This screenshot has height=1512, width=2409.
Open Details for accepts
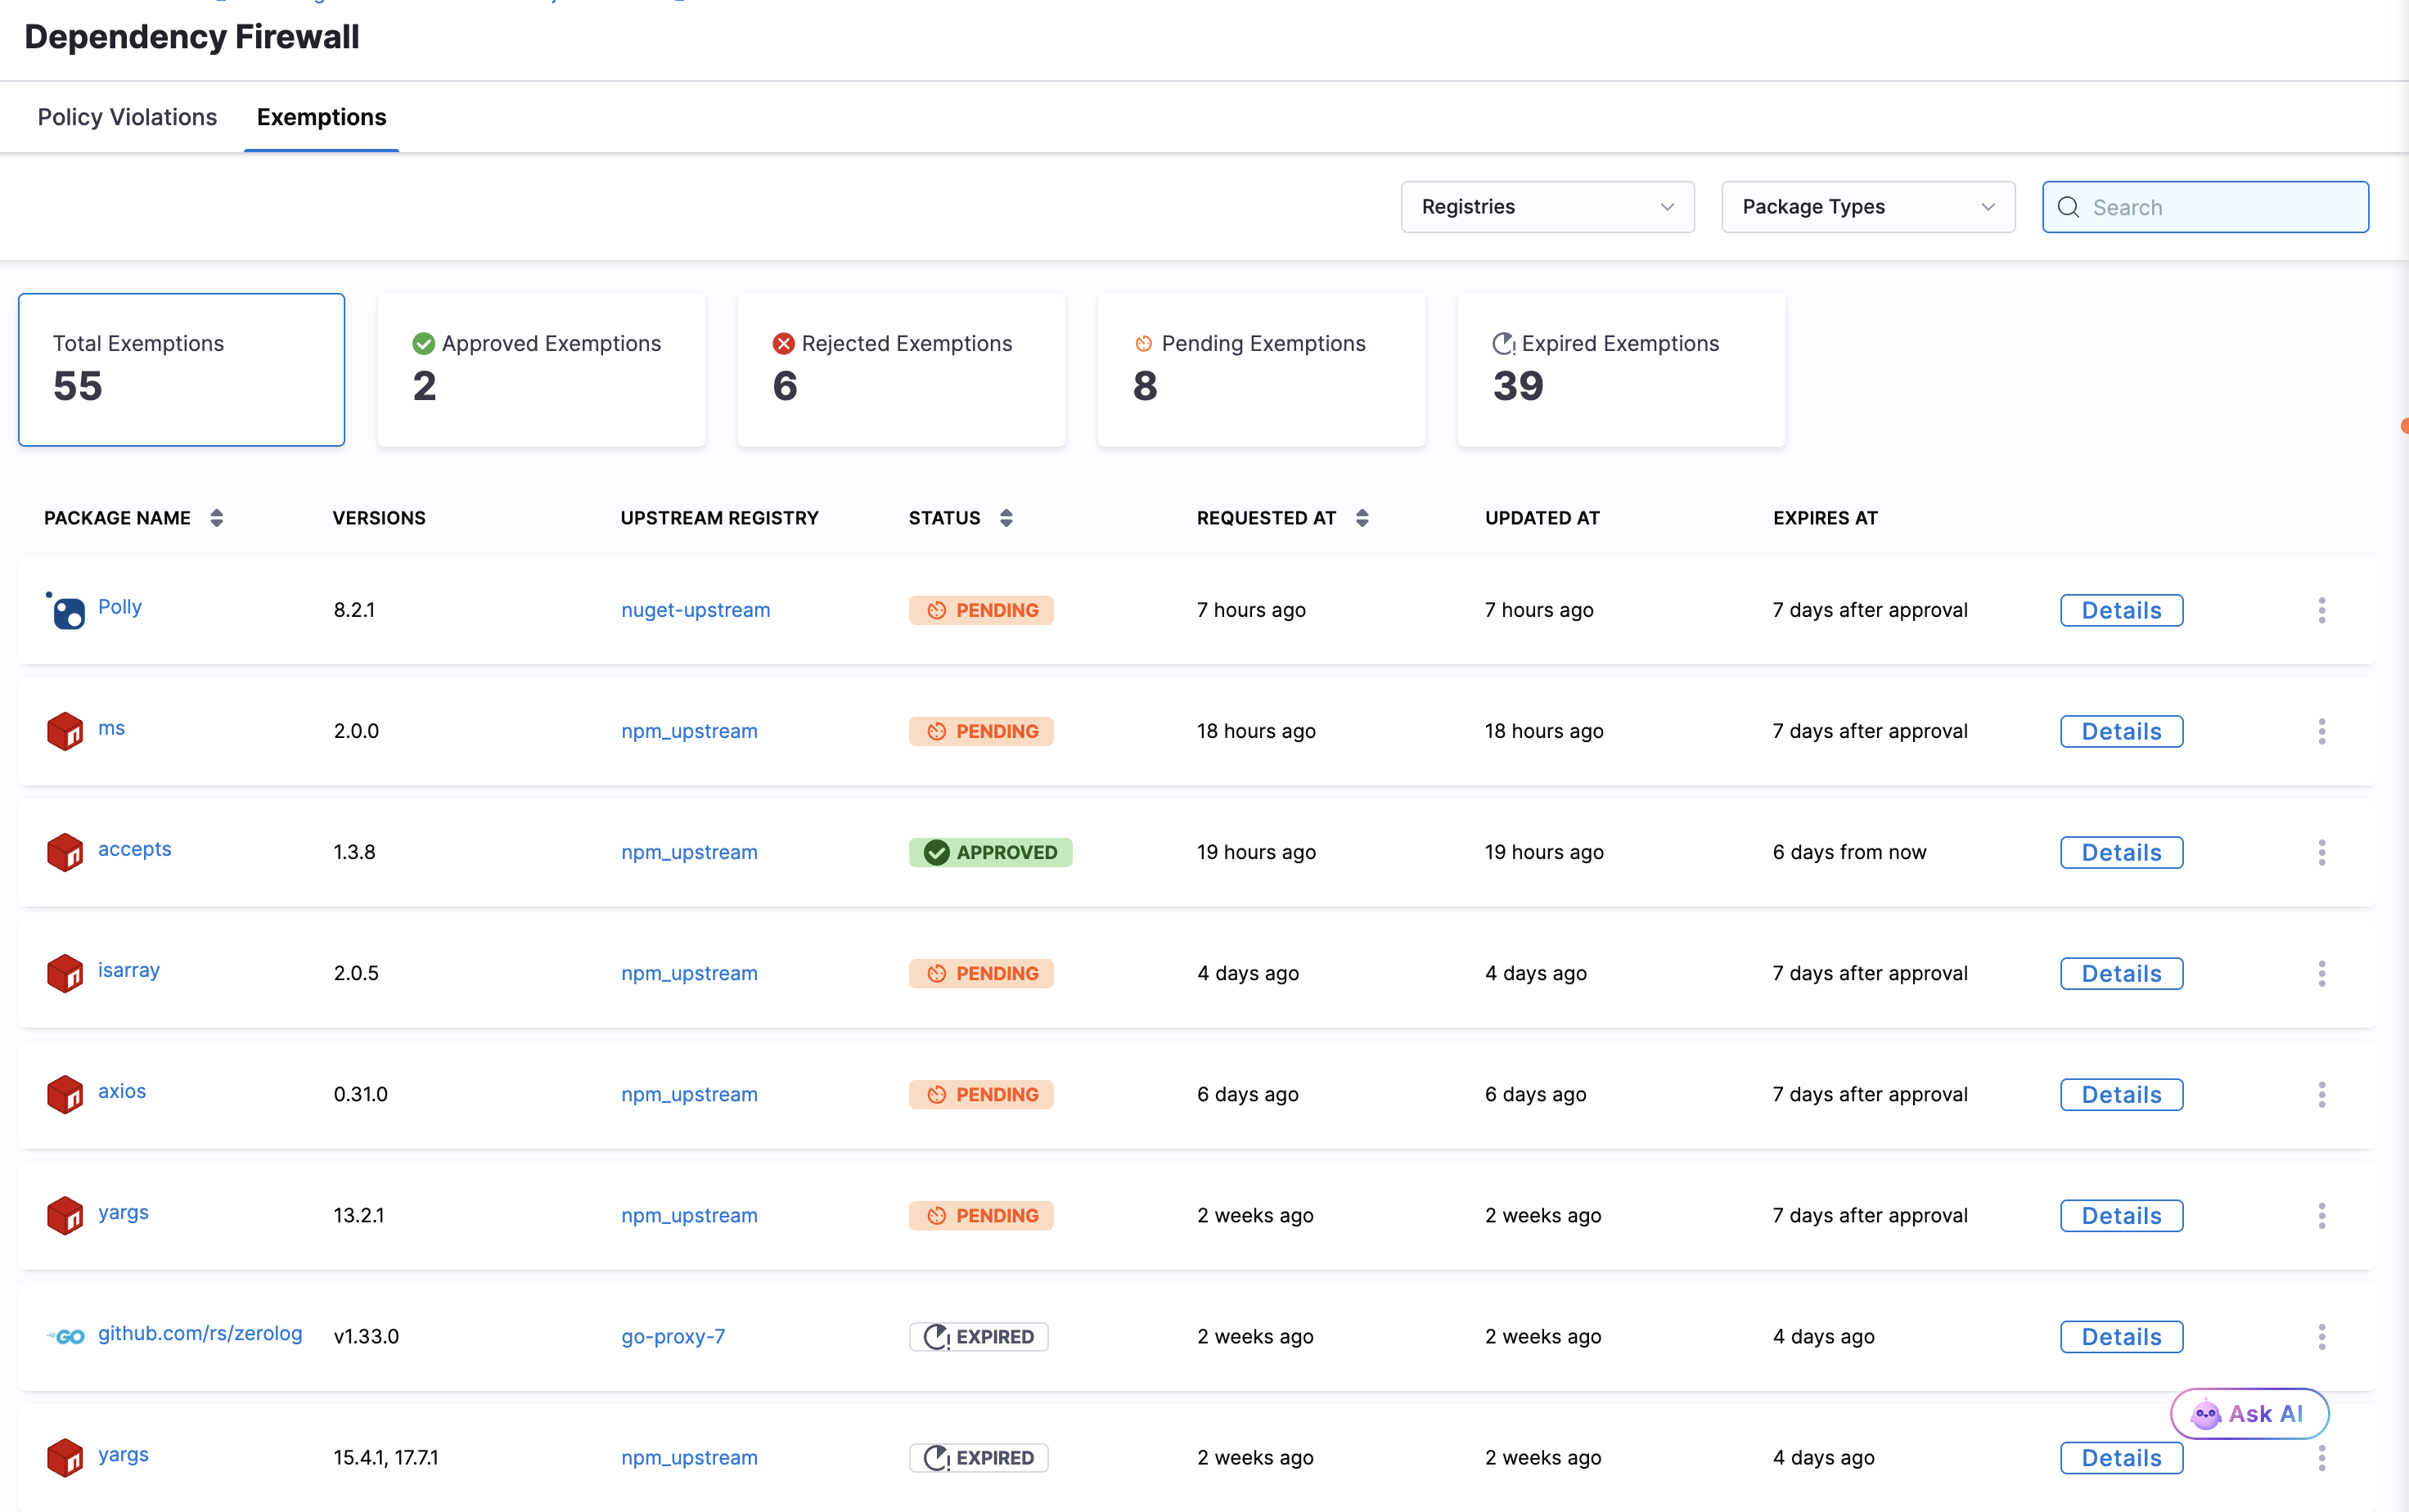click(2121, 852)
